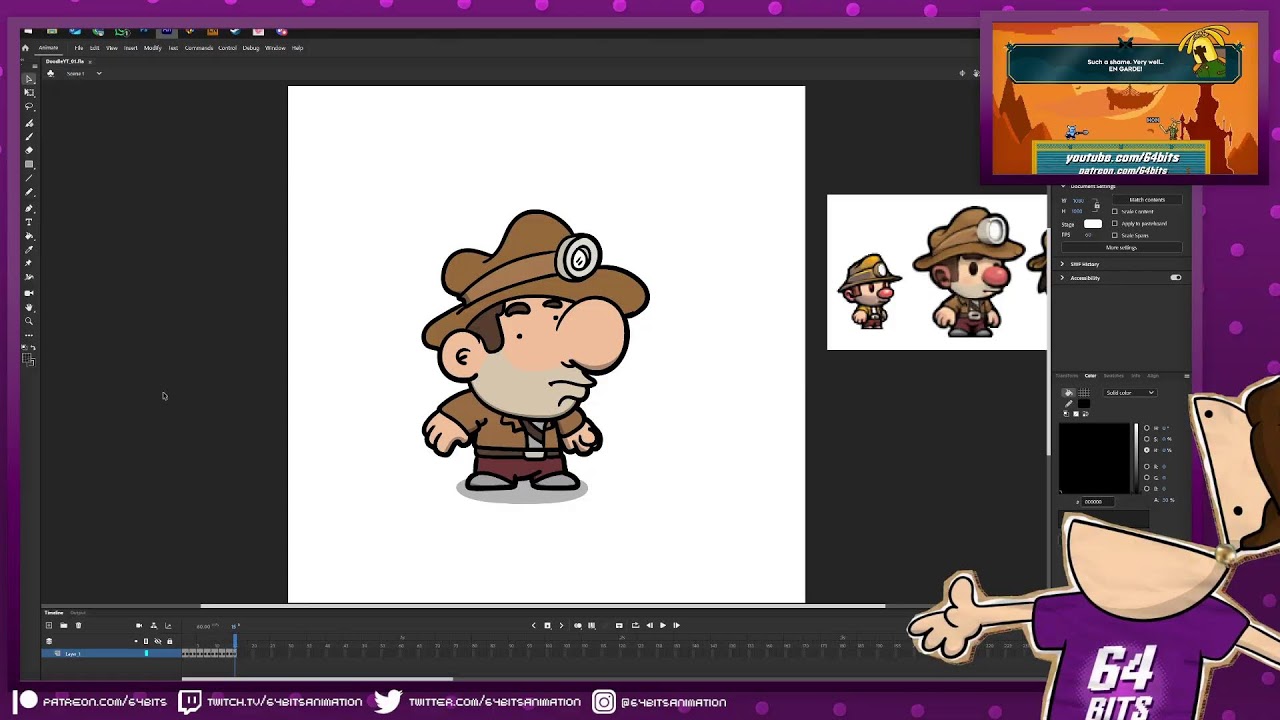The width and height of the screenshot is (1280, 720).
Task: Select the Green channel radio button
Action: 1147,478
